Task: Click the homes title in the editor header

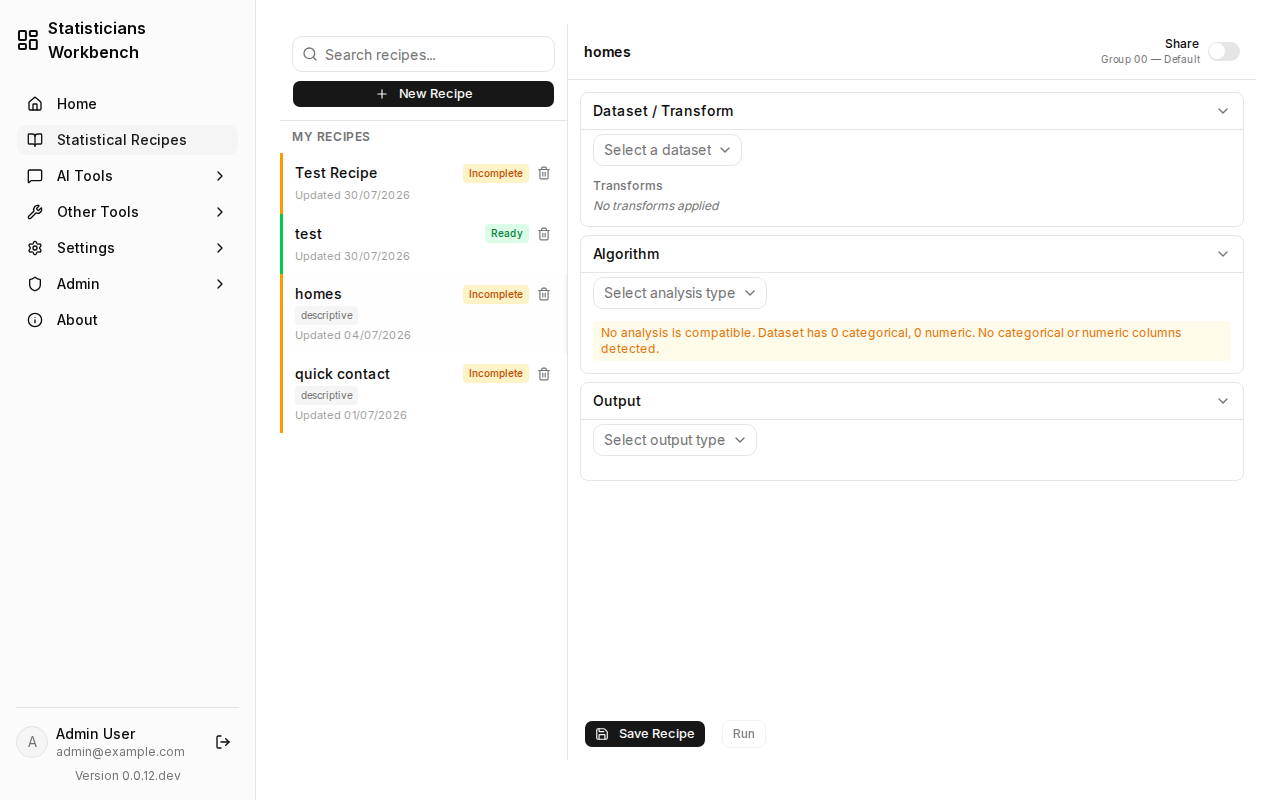Action: (x=607, y=52)
